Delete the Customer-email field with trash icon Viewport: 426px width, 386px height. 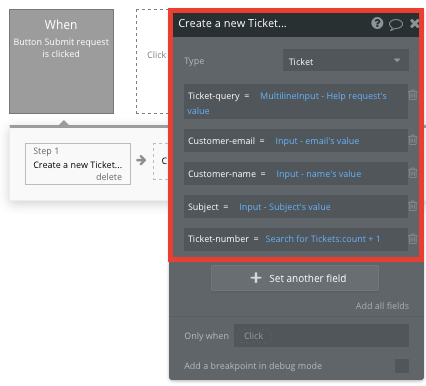coord(413,140)
